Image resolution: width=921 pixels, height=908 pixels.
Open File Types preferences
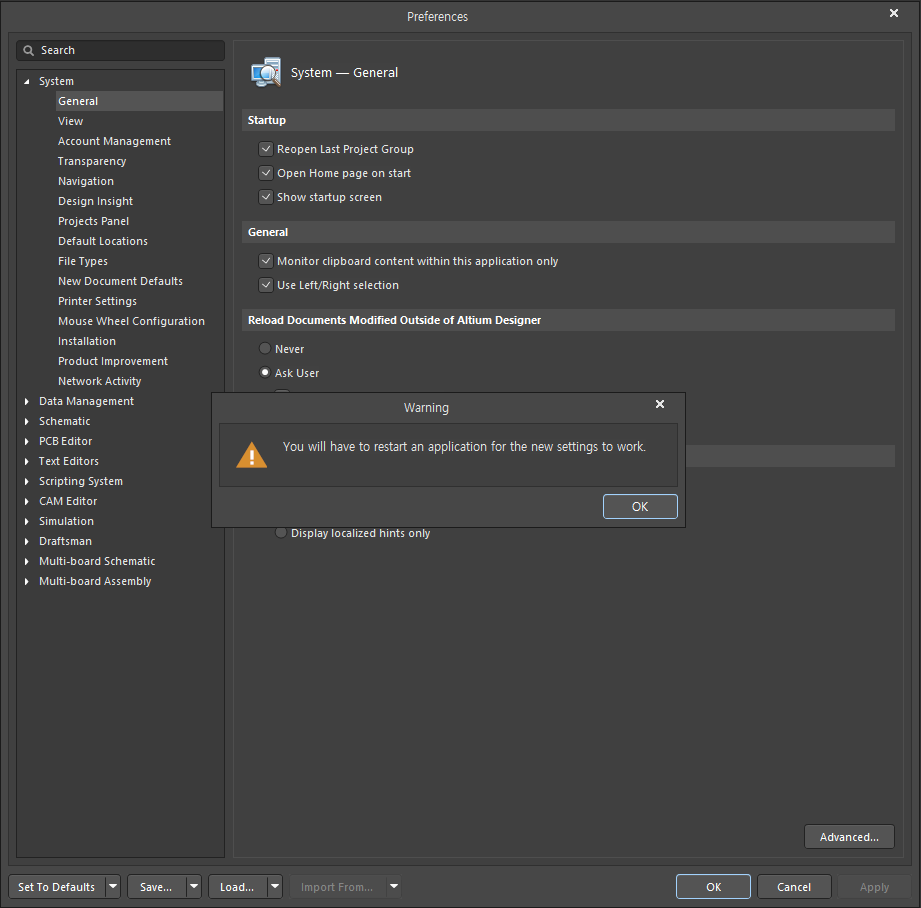(83, 261)
